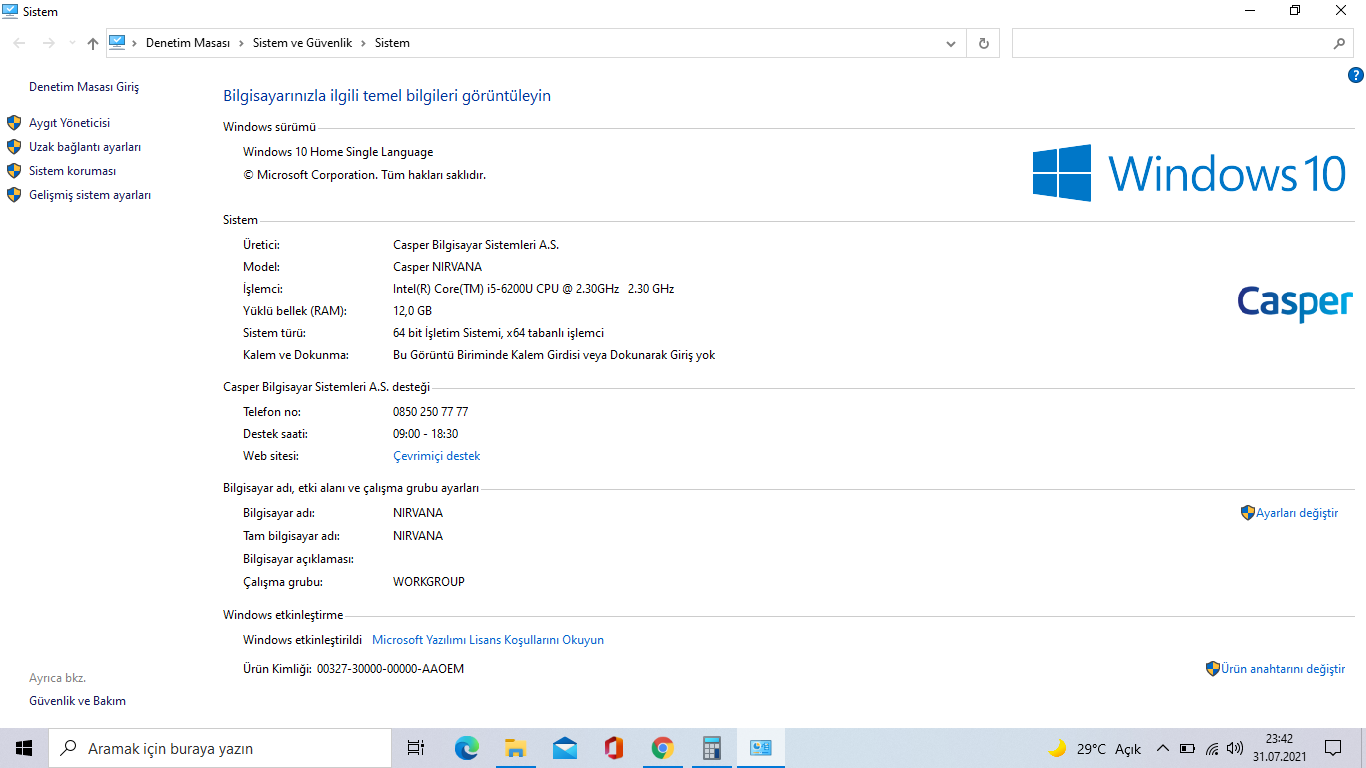Image resolution: width=1366 pixels, height=768 pixels.
Task: Click the system type value 64 bit İşletim Sistemi
Action: [498, 333]
